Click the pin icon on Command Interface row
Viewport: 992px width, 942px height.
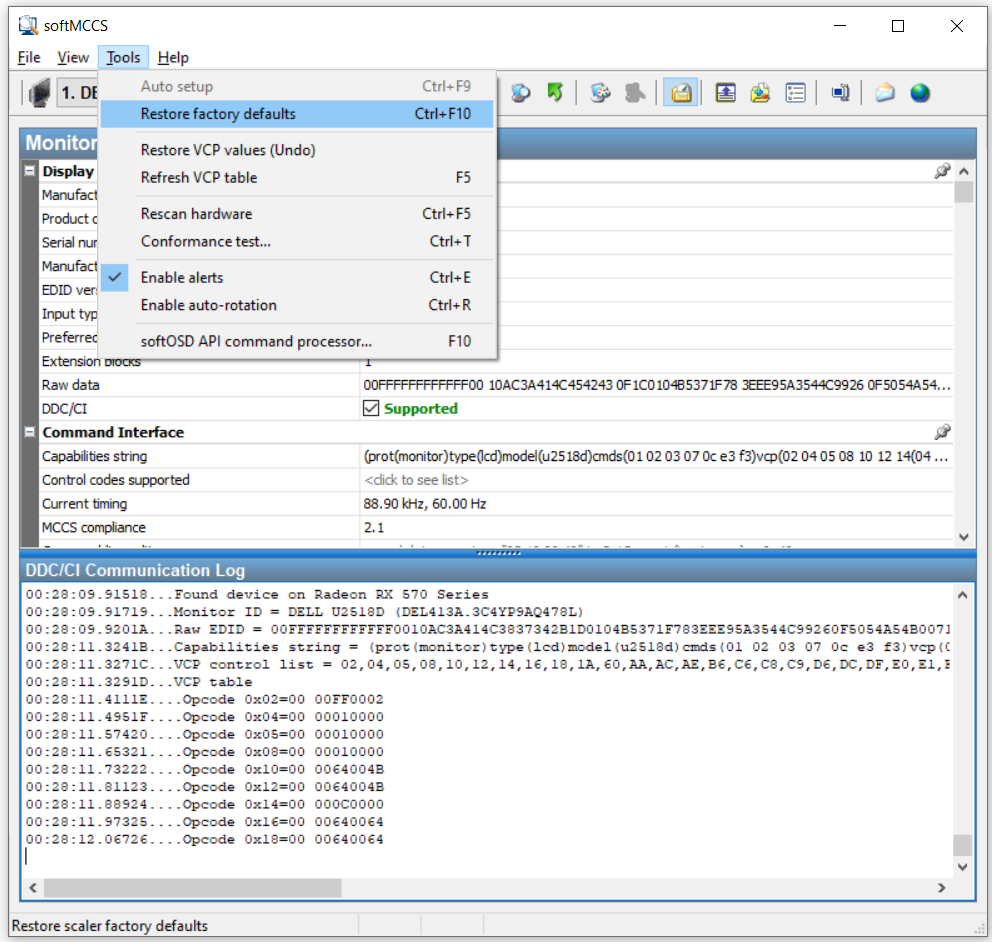tap(941, 433)
